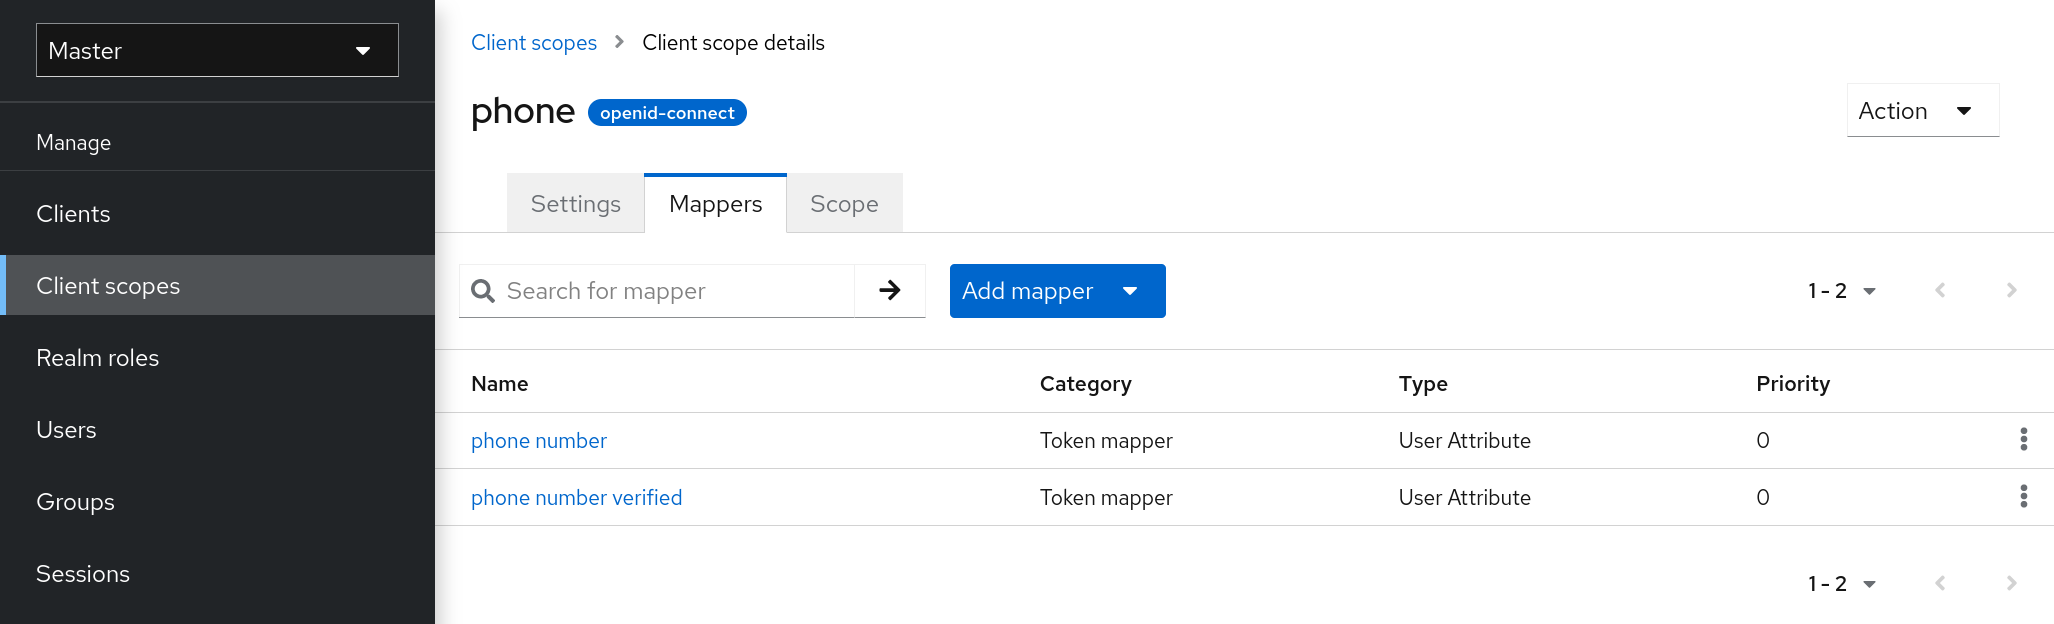Screen dimensions: 2054x624
Task: Expand bottom 1-2 items per page selector
Action: [x=1841, y=584]
